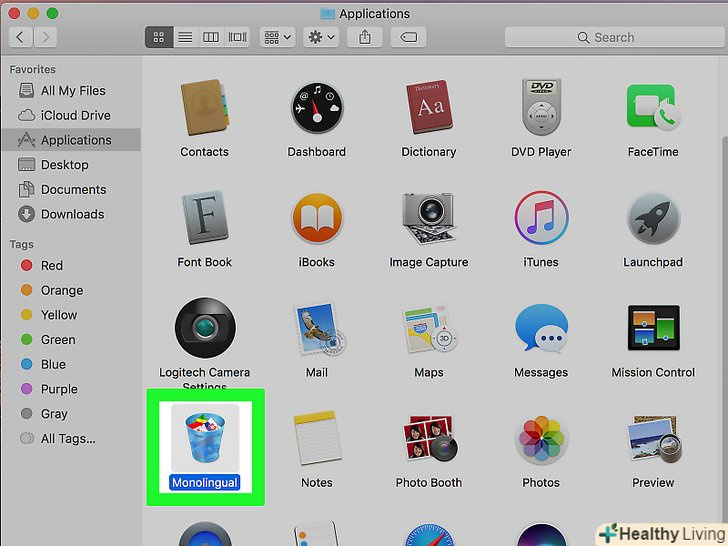Click the "Monolingual" file name label
The height and width of the screenshot is (546, 728).
click(205, 483)
